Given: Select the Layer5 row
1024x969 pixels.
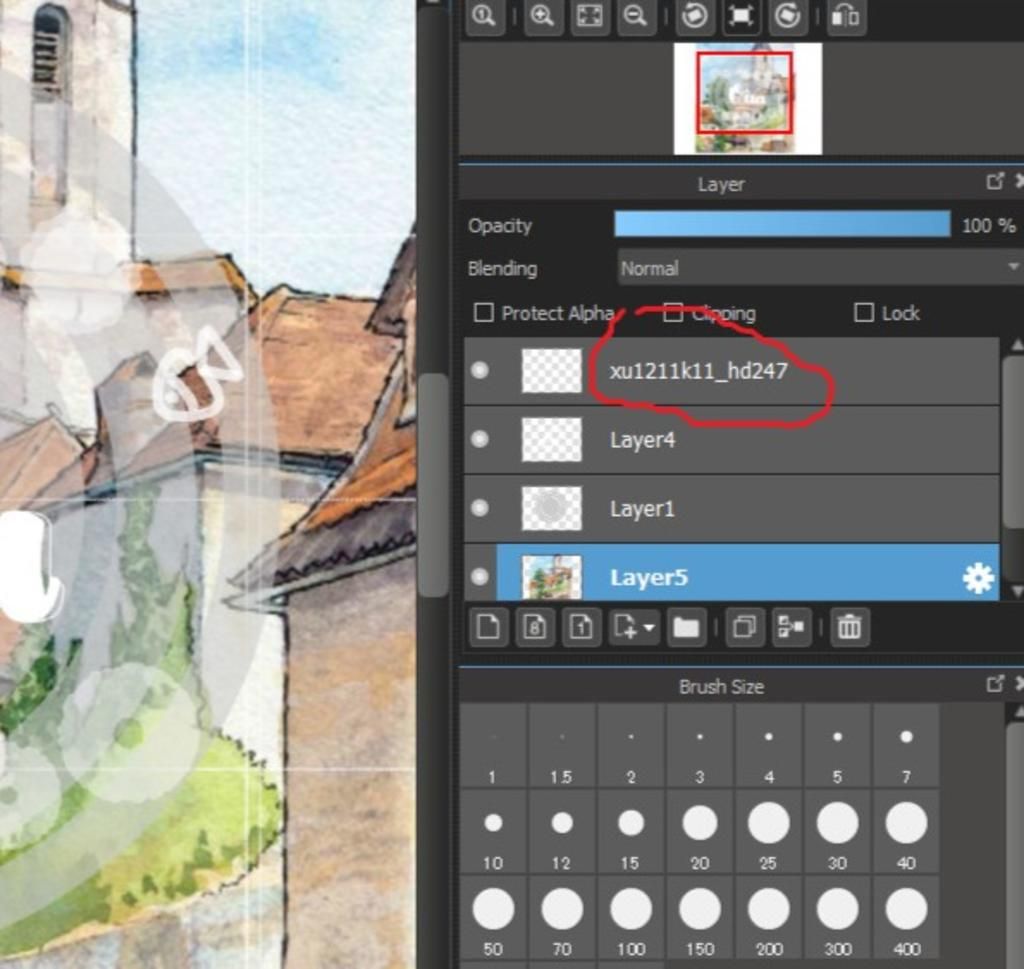Looking at the screenshot, I should point(731,573).
